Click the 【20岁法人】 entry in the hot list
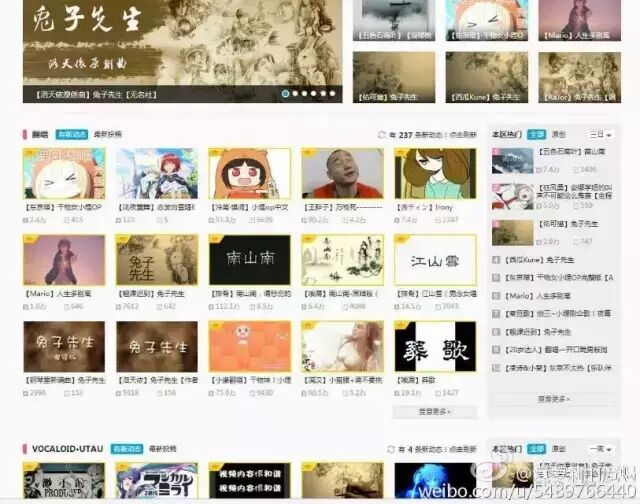 coord(556,350)
